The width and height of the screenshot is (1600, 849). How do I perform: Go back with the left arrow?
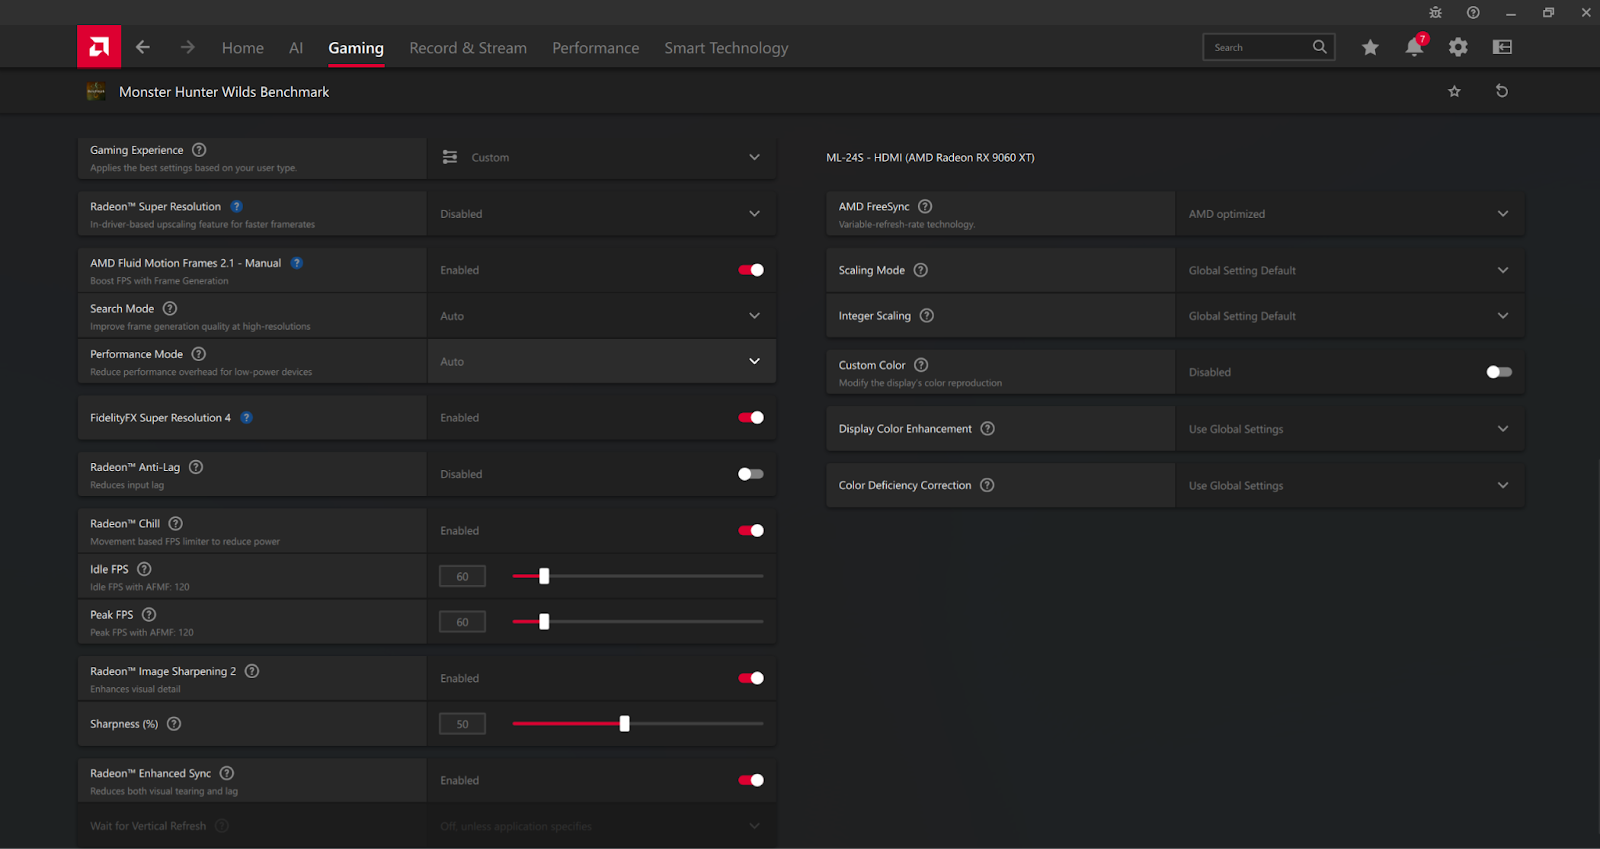[143, 47]
